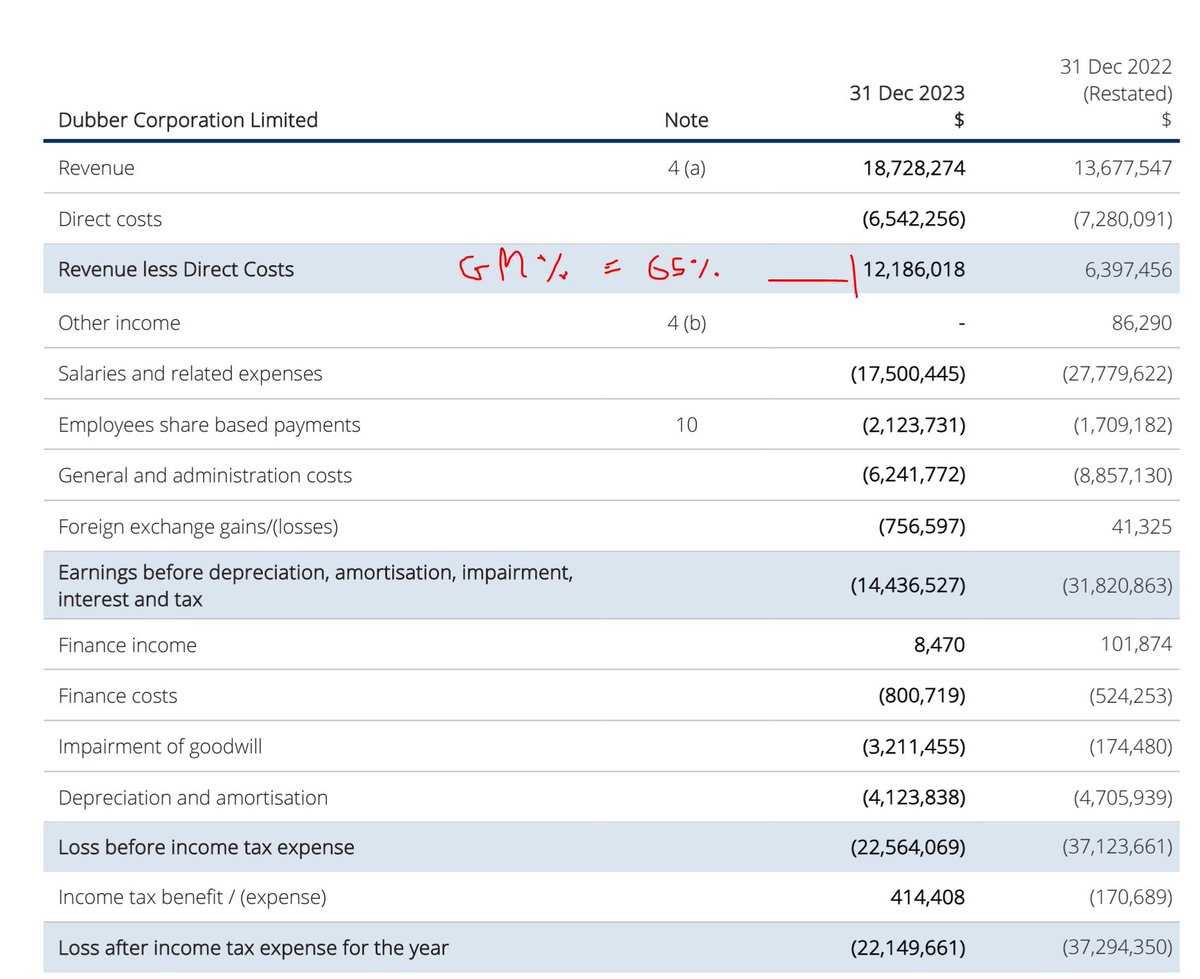Click 'Impairment of goodwill' label

[160, 746]
